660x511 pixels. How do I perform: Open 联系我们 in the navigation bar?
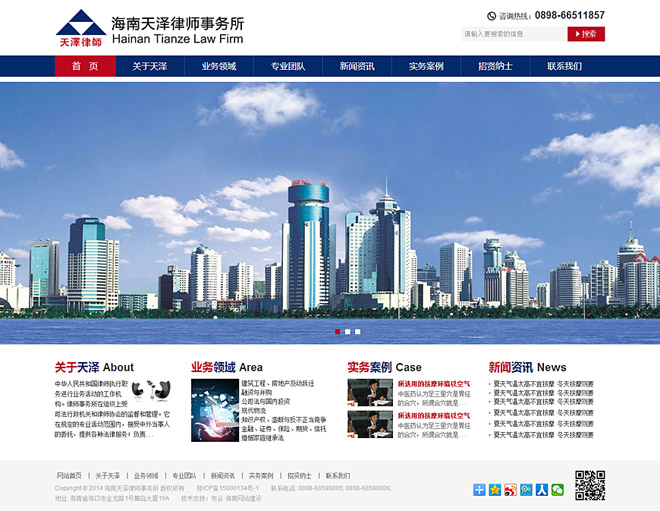point(564,67)
